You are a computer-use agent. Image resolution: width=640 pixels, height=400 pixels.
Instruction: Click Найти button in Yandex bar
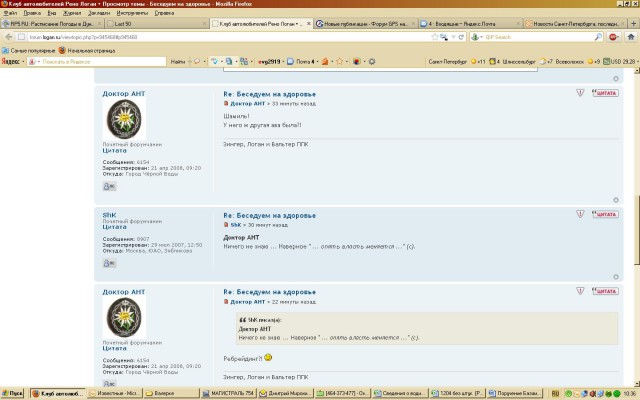[178, 62]
